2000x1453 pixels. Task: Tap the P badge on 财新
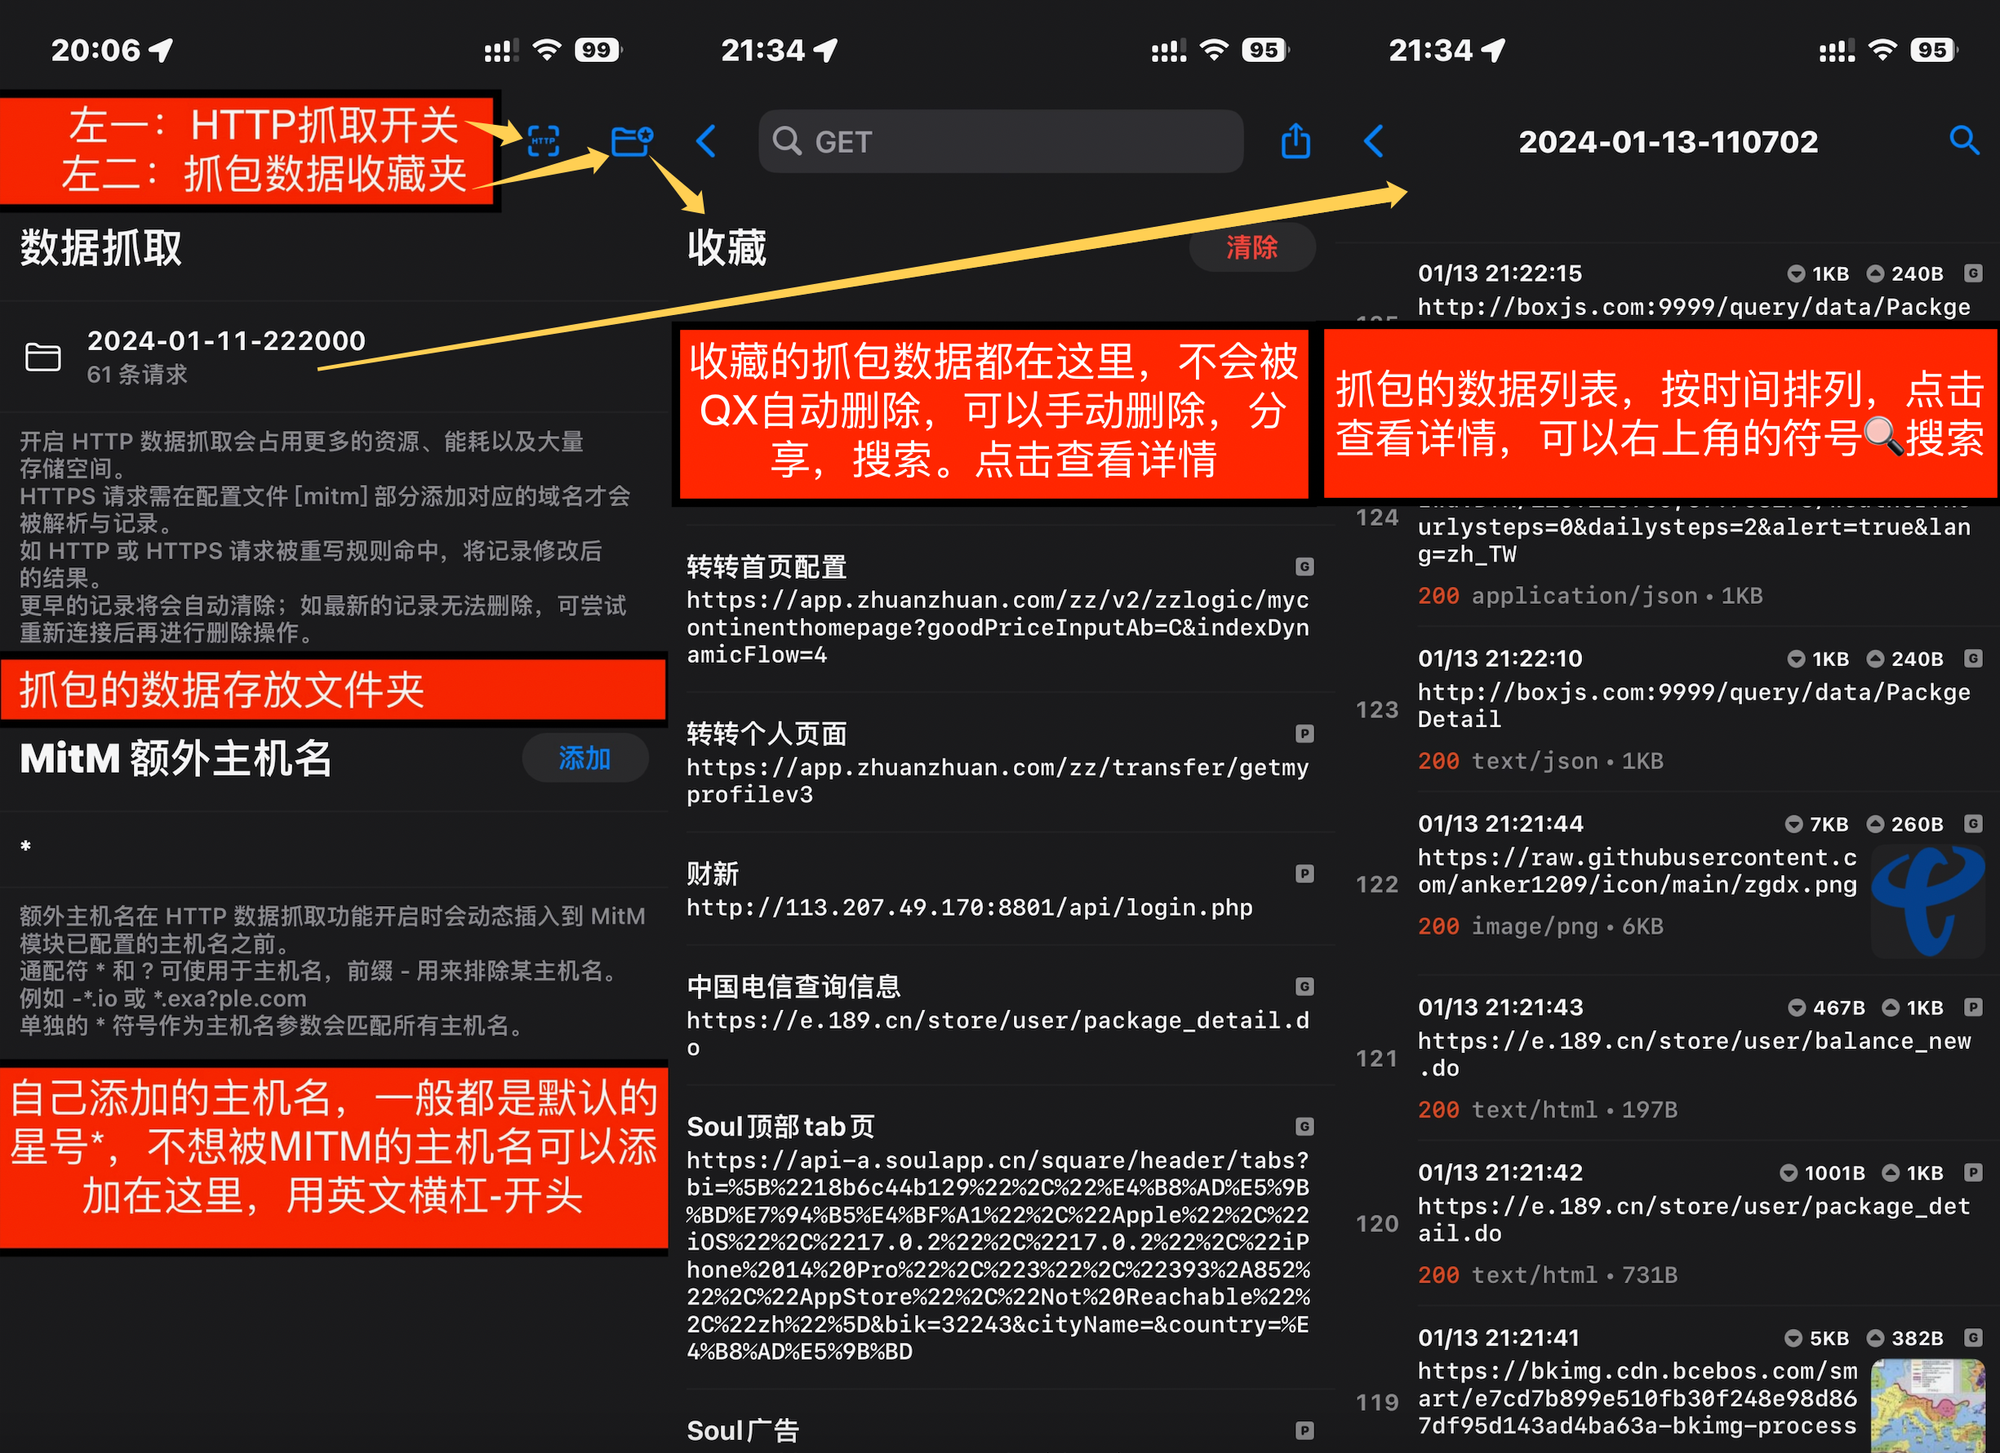1304,874
